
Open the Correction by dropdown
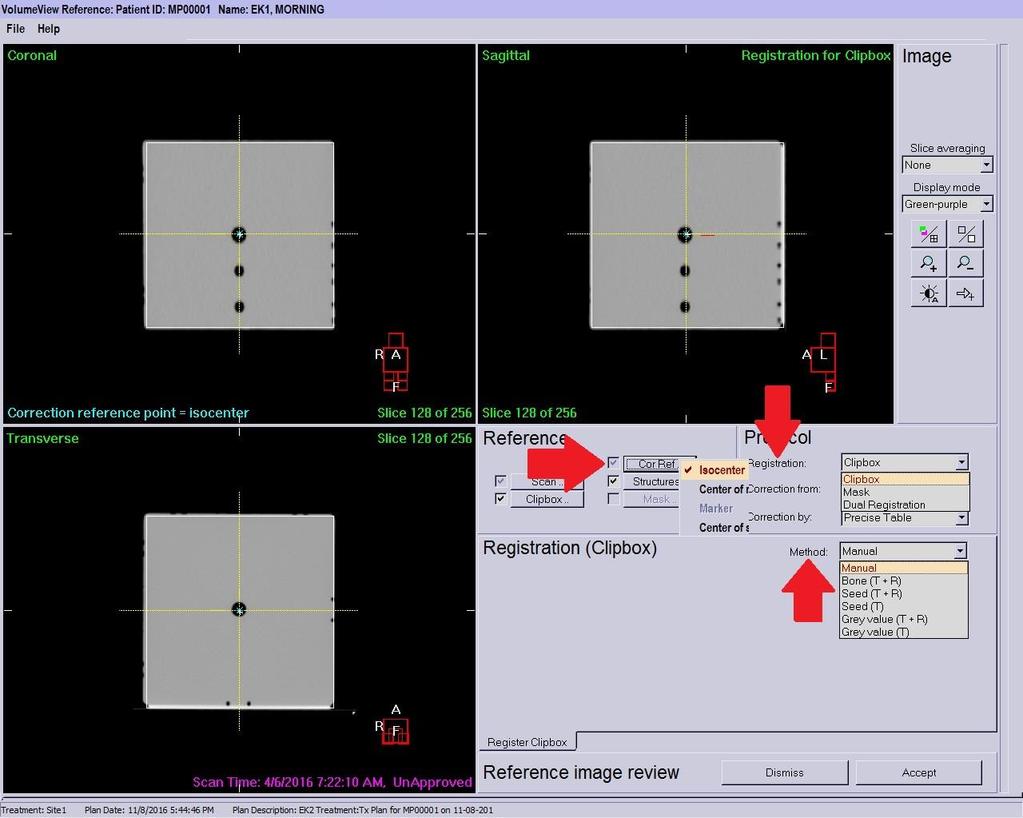(x=905, y=518)
